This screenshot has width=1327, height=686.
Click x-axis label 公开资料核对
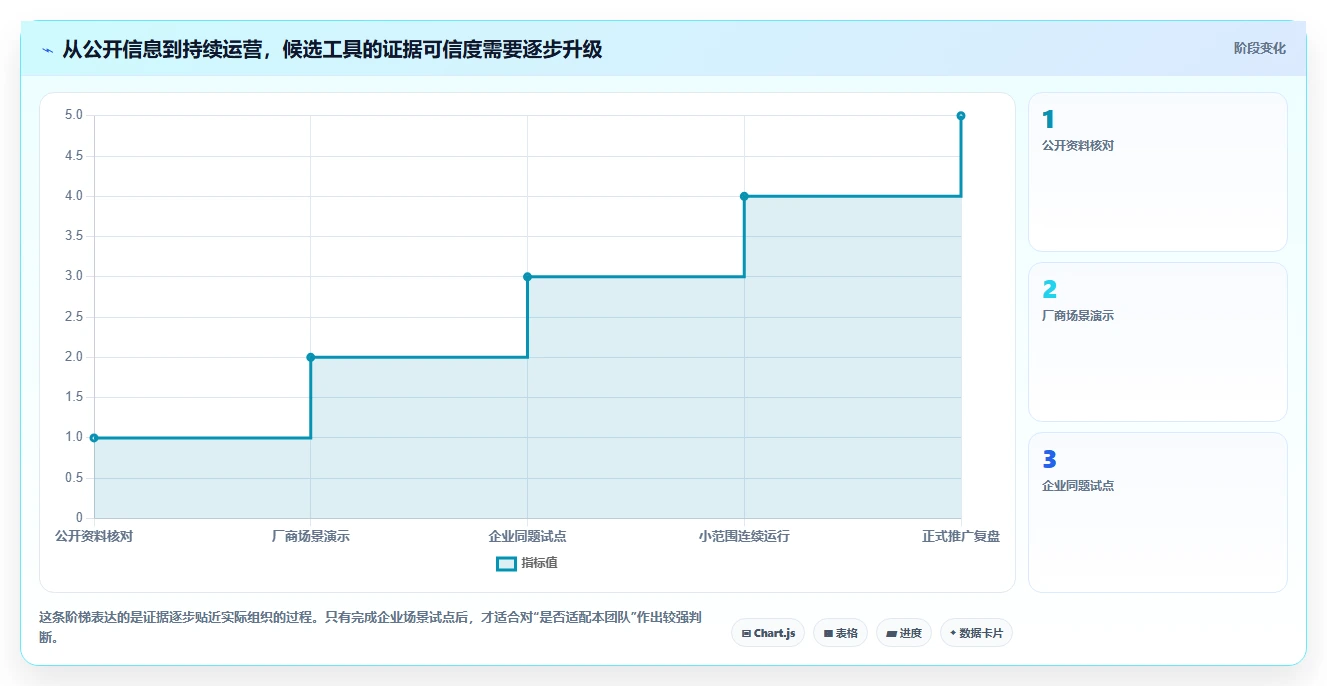click(94, 536)
